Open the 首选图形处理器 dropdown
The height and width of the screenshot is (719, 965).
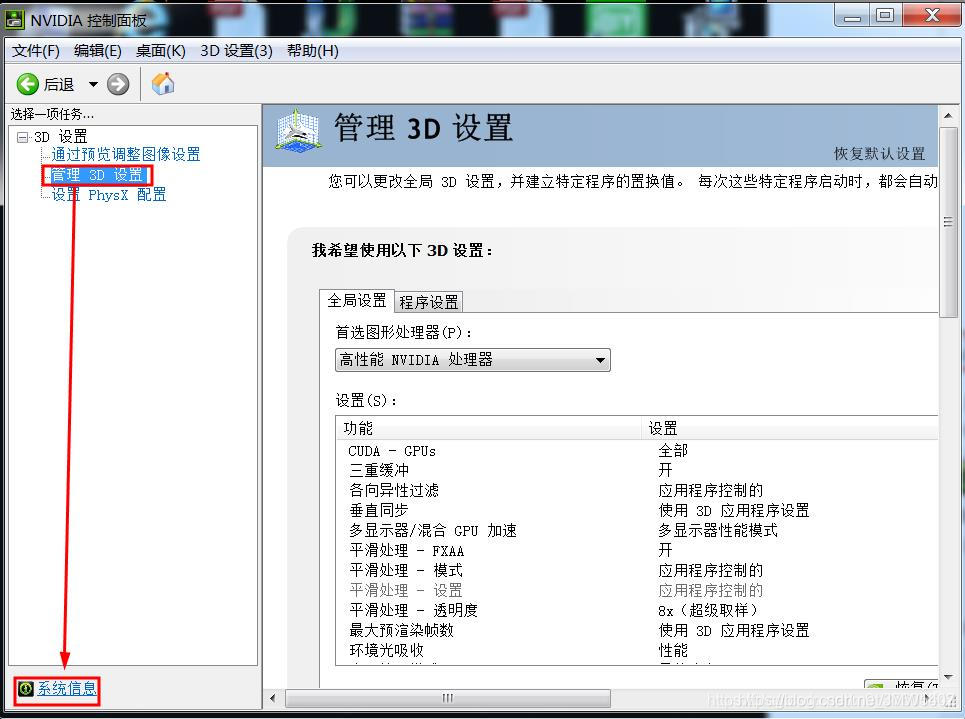pos(473,360)
